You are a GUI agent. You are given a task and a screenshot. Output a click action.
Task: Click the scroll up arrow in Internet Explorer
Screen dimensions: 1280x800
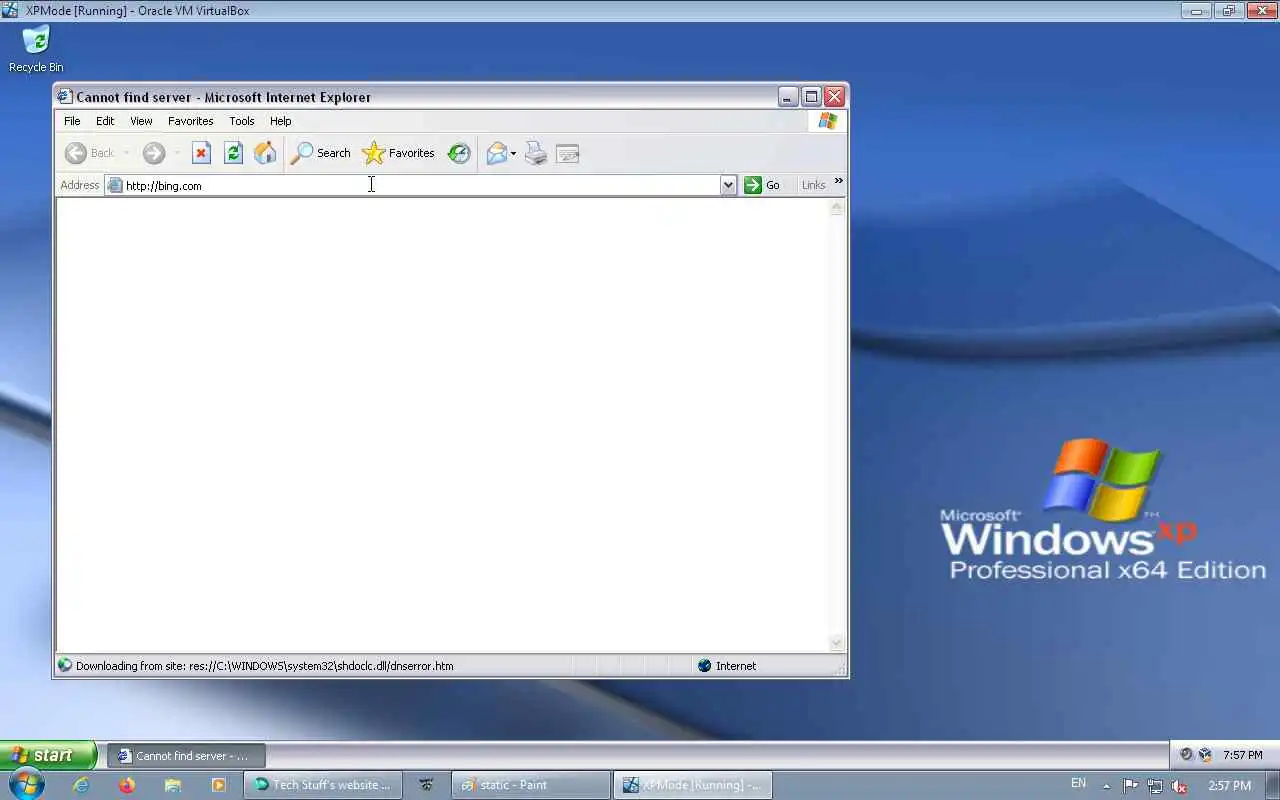tap(837, 208)
